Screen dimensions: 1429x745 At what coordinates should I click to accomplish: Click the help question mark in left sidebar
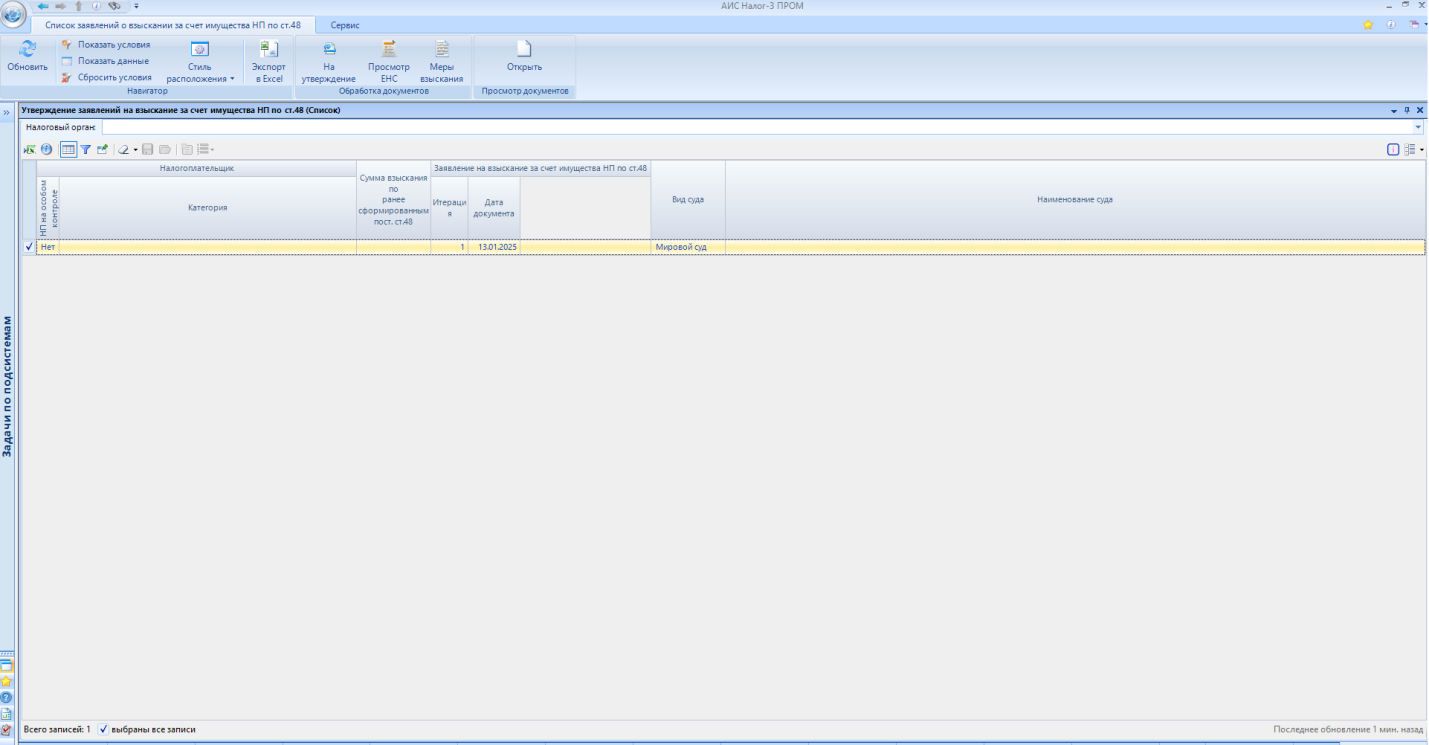[x=7, y=697]
